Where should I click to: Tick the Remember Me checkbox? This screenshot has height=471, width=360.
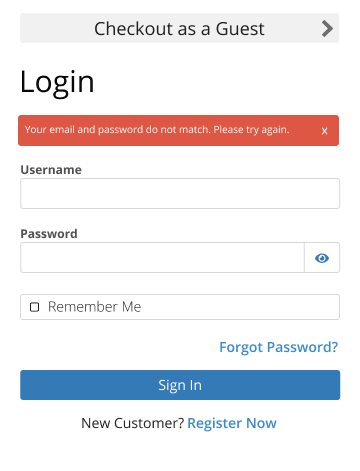35,307
